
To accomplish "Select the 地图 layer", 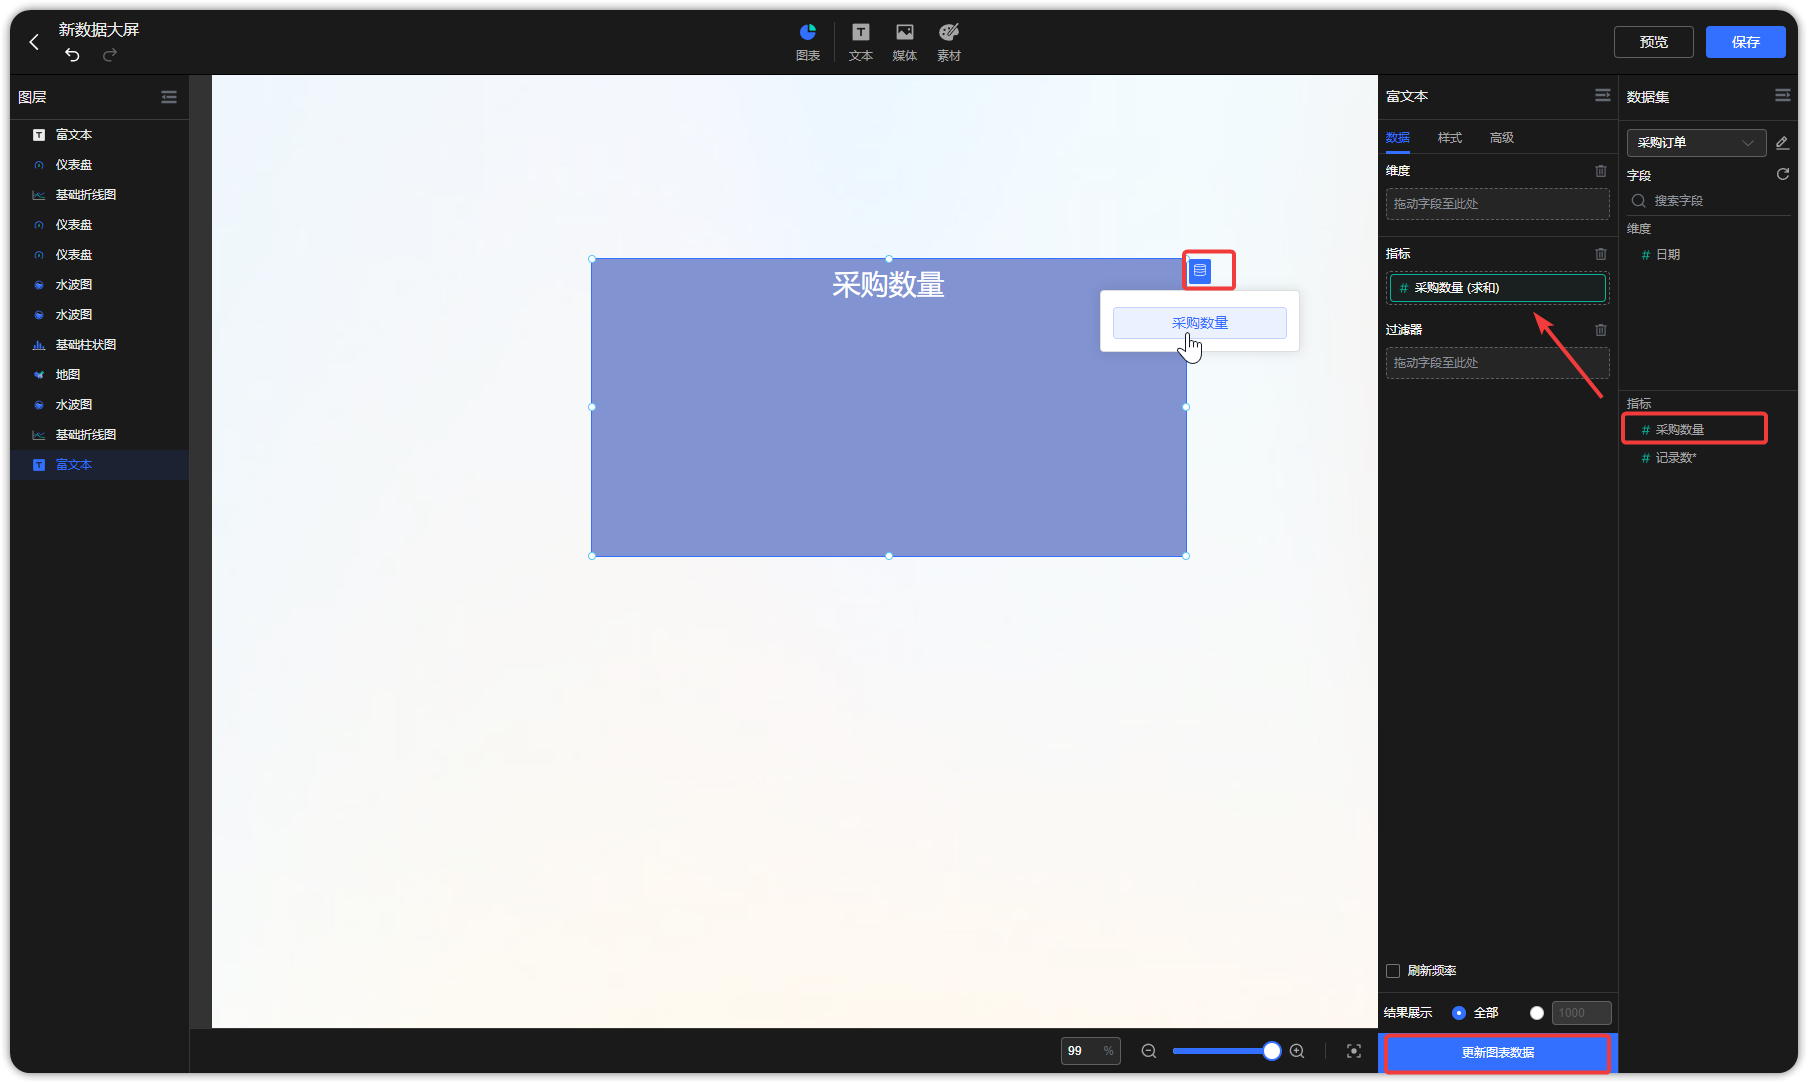I will click(x=100, y=375).
